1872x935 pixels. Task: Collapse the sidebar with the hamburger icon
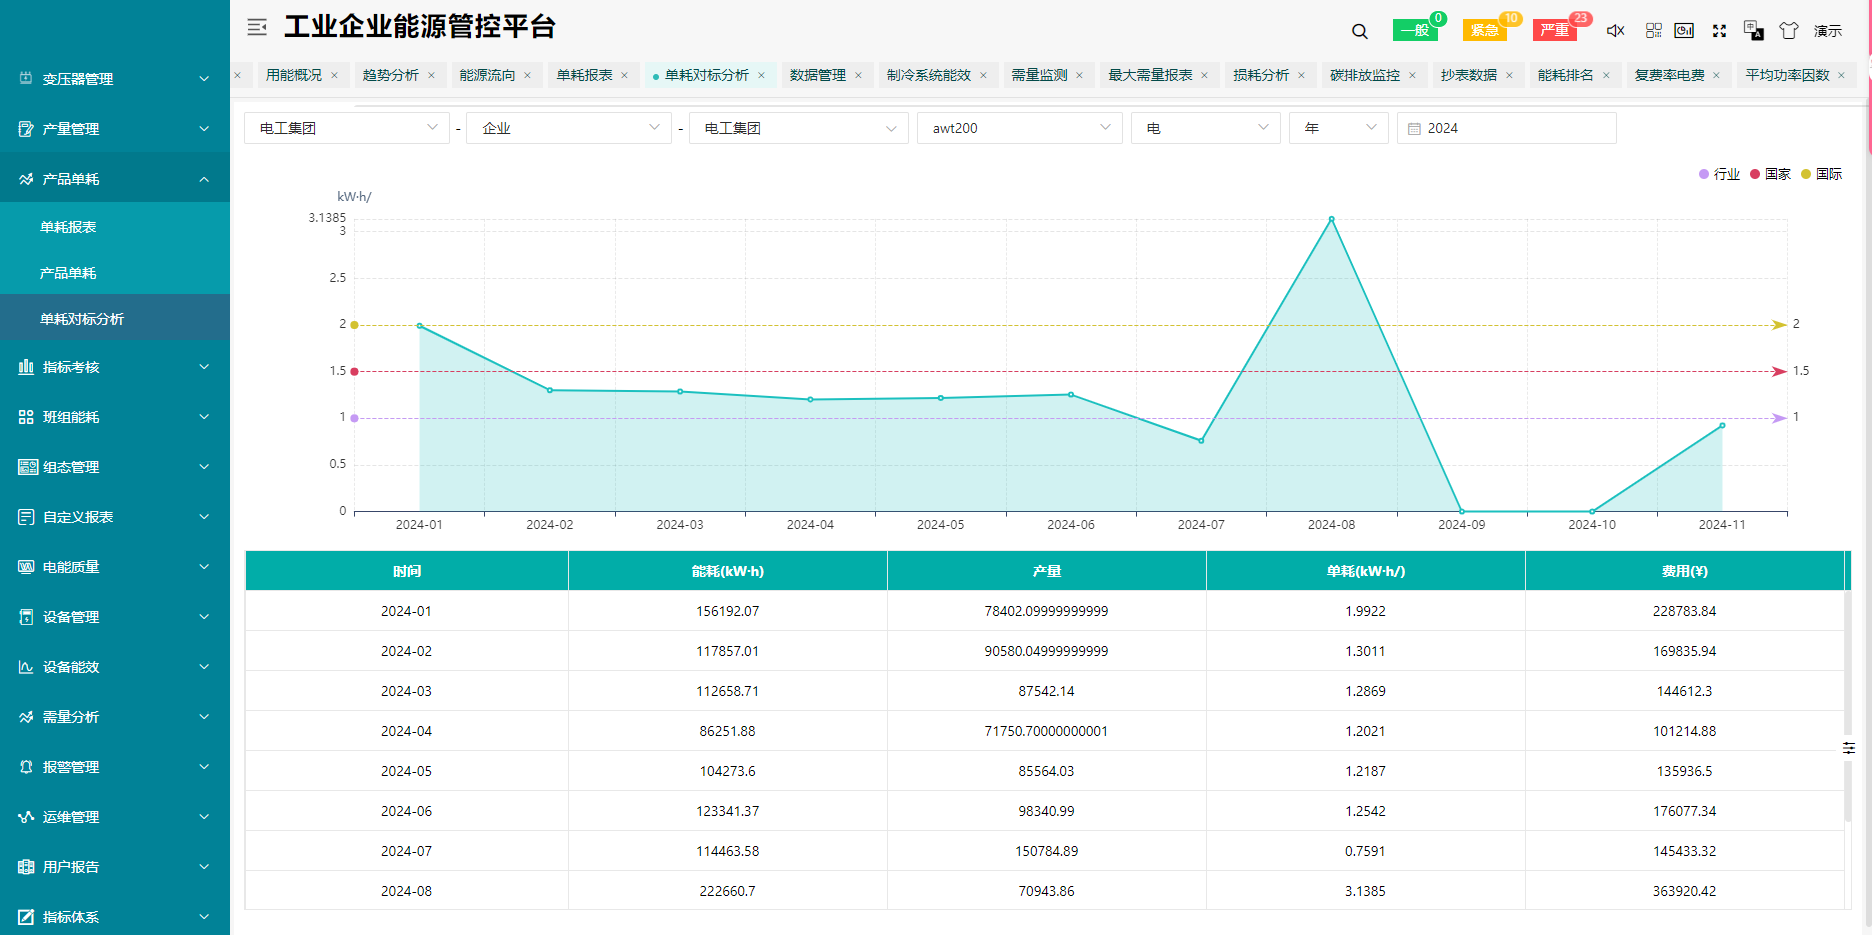tap(257, 27)
